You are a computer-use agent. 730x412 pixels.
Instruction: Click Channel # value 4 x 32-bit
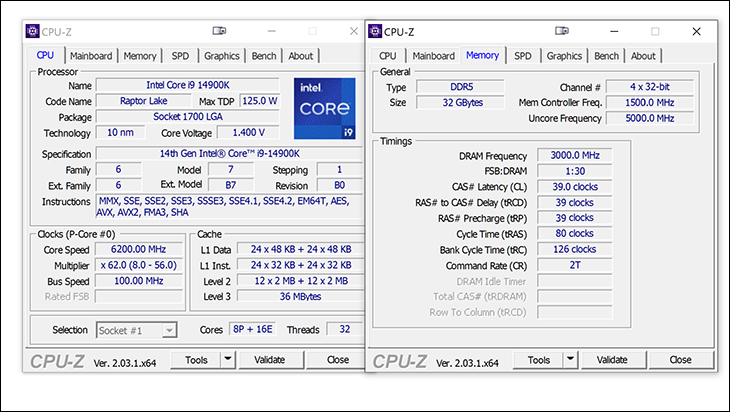coord(650,87)
